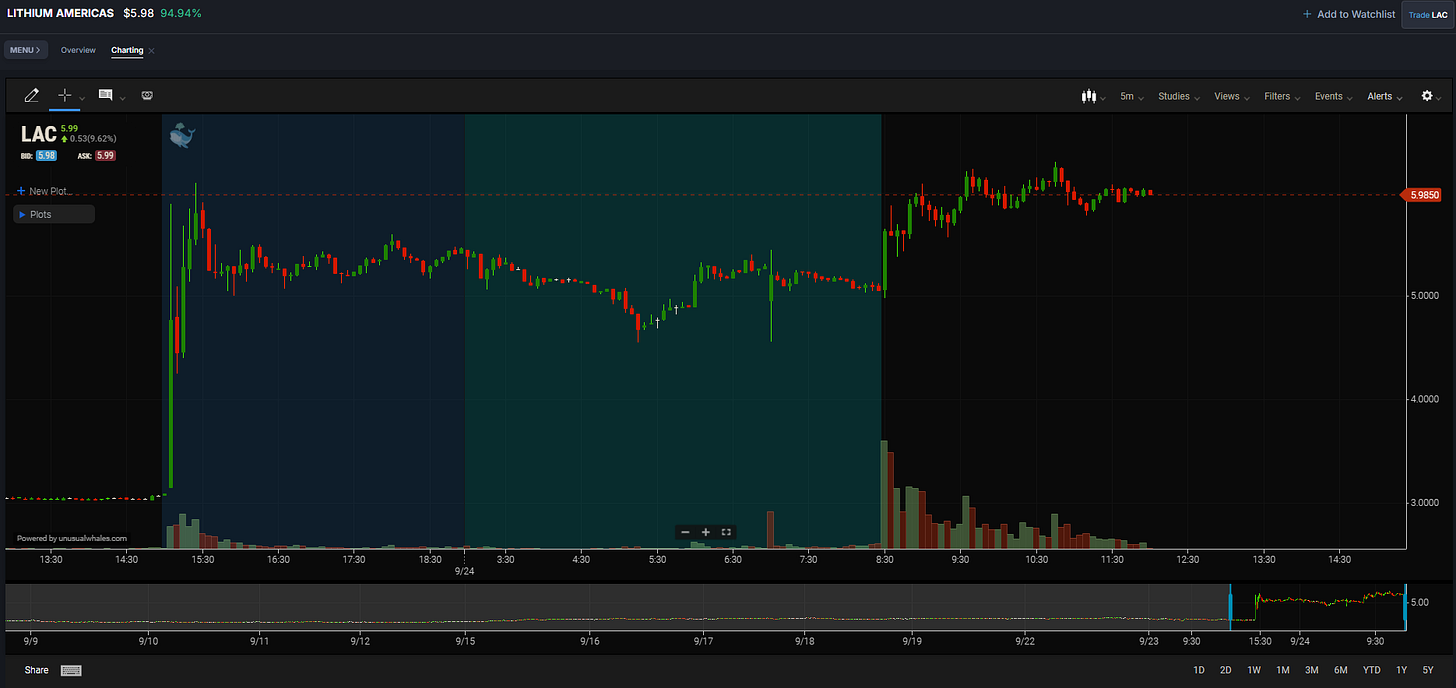This screenshot has width=1456, height=688.
Task: Open the 5m interval dropdown
Action: pyautogui.click(x=1131, y=96)
